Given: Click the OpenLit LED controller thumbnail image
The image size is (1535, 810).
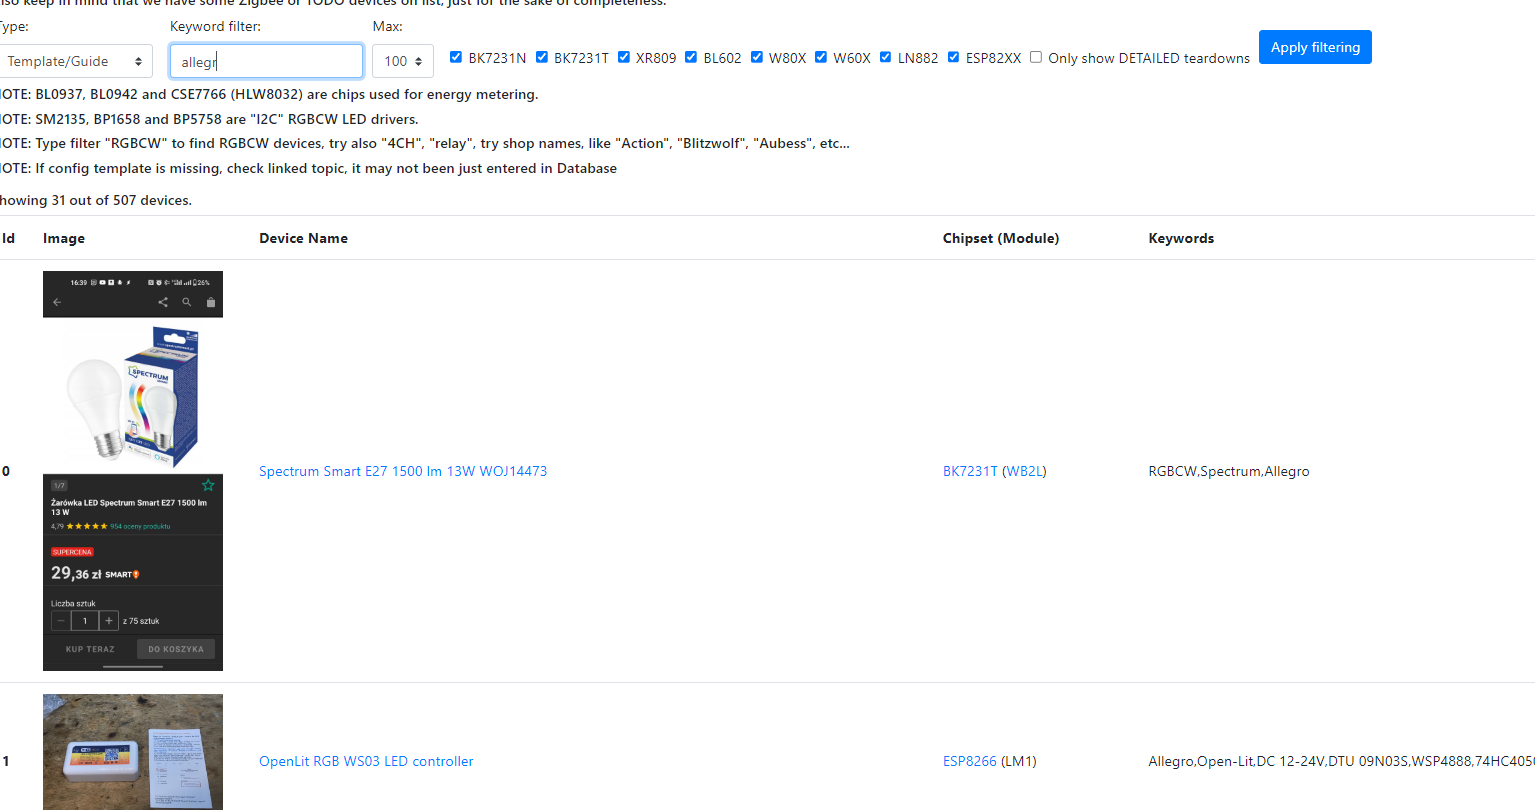Looking at the screenshot, I should [x=133, y=752].
